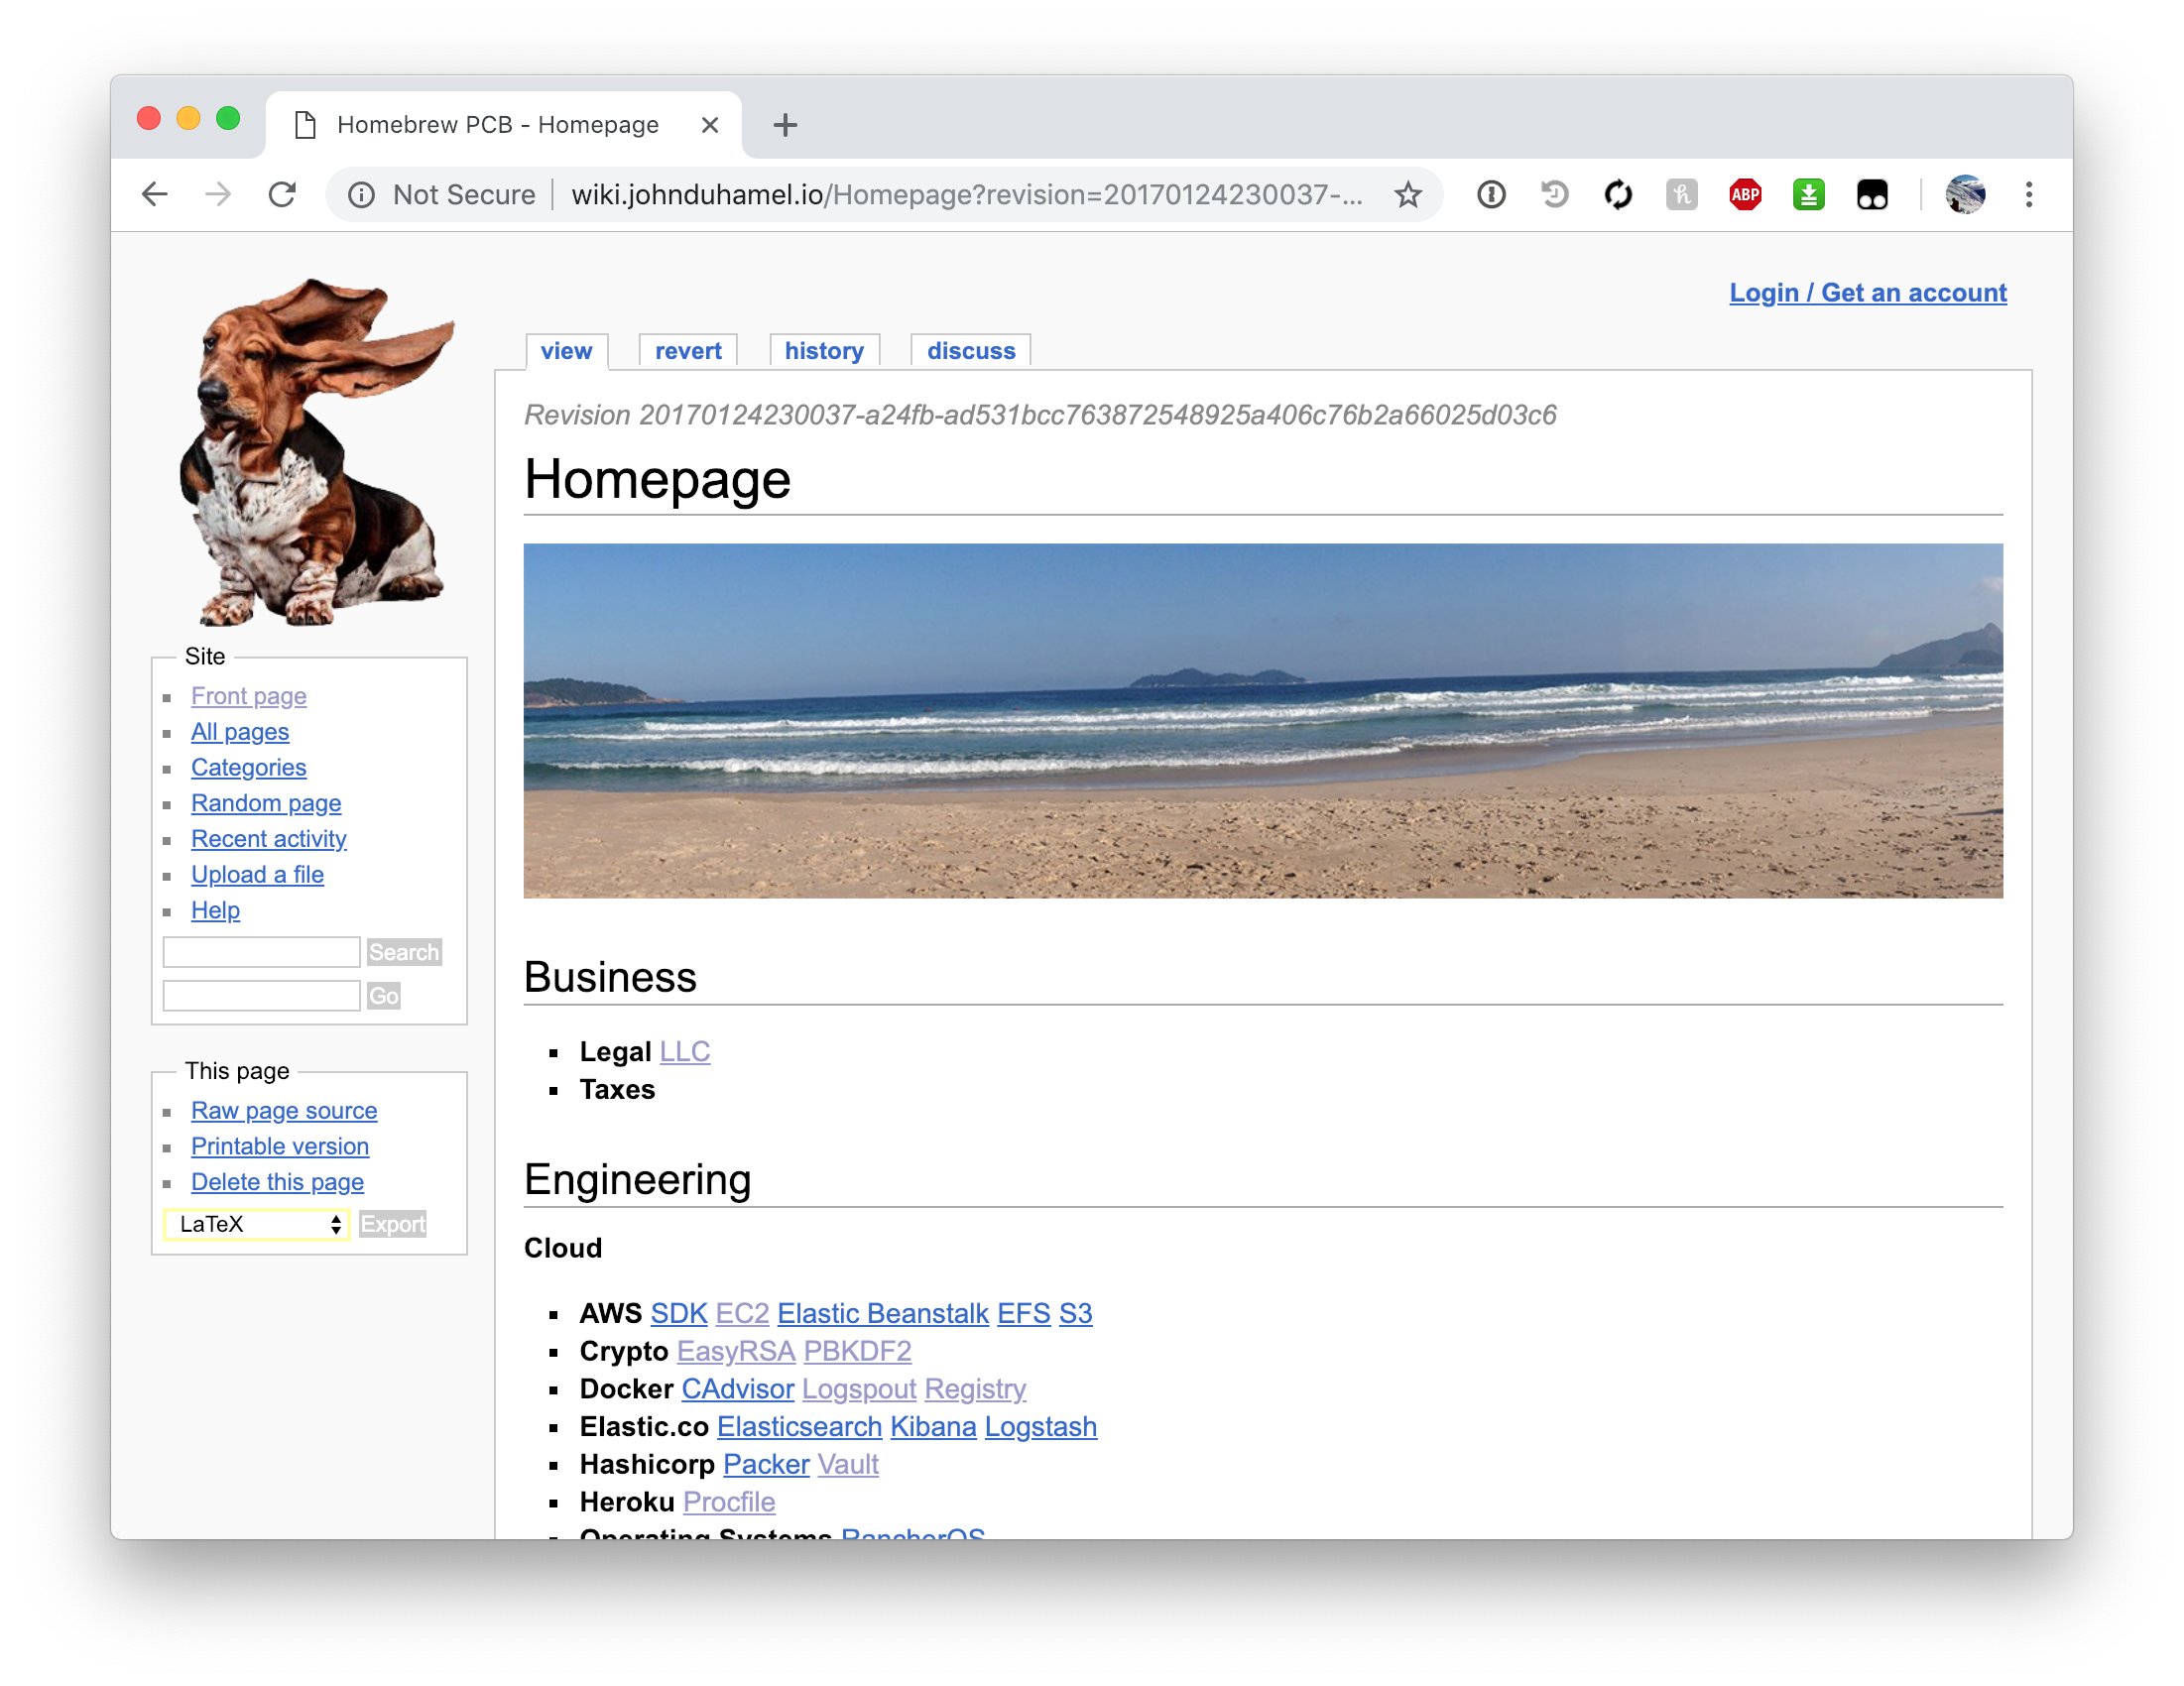
Task: Click the 1Password extension icon
Action: click(1491, 194)
